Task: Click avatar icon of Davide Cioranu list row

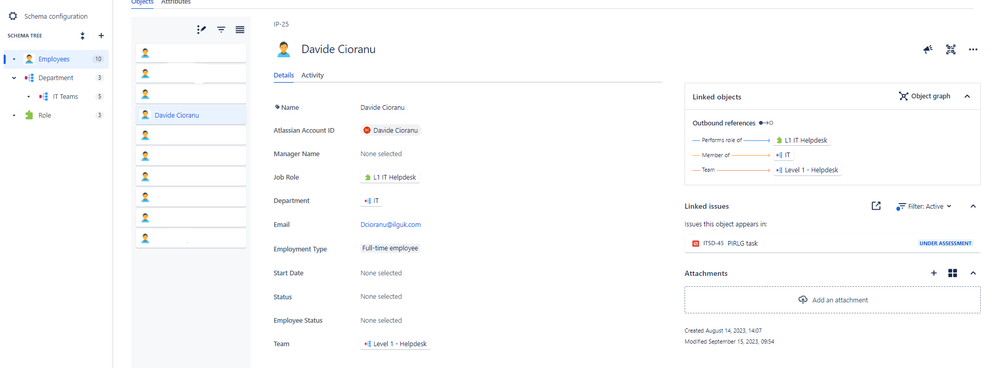Action: coord(145,115)
